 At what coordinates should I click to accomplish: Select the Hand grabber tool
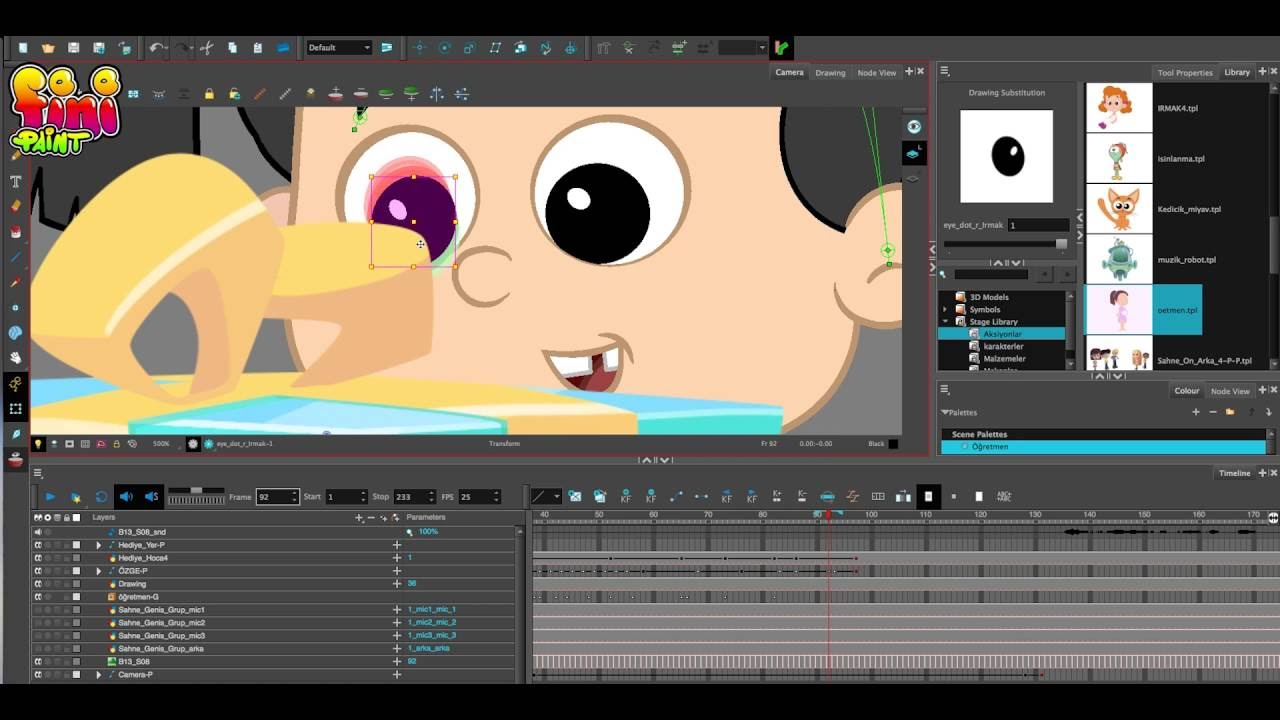point(15,358)
